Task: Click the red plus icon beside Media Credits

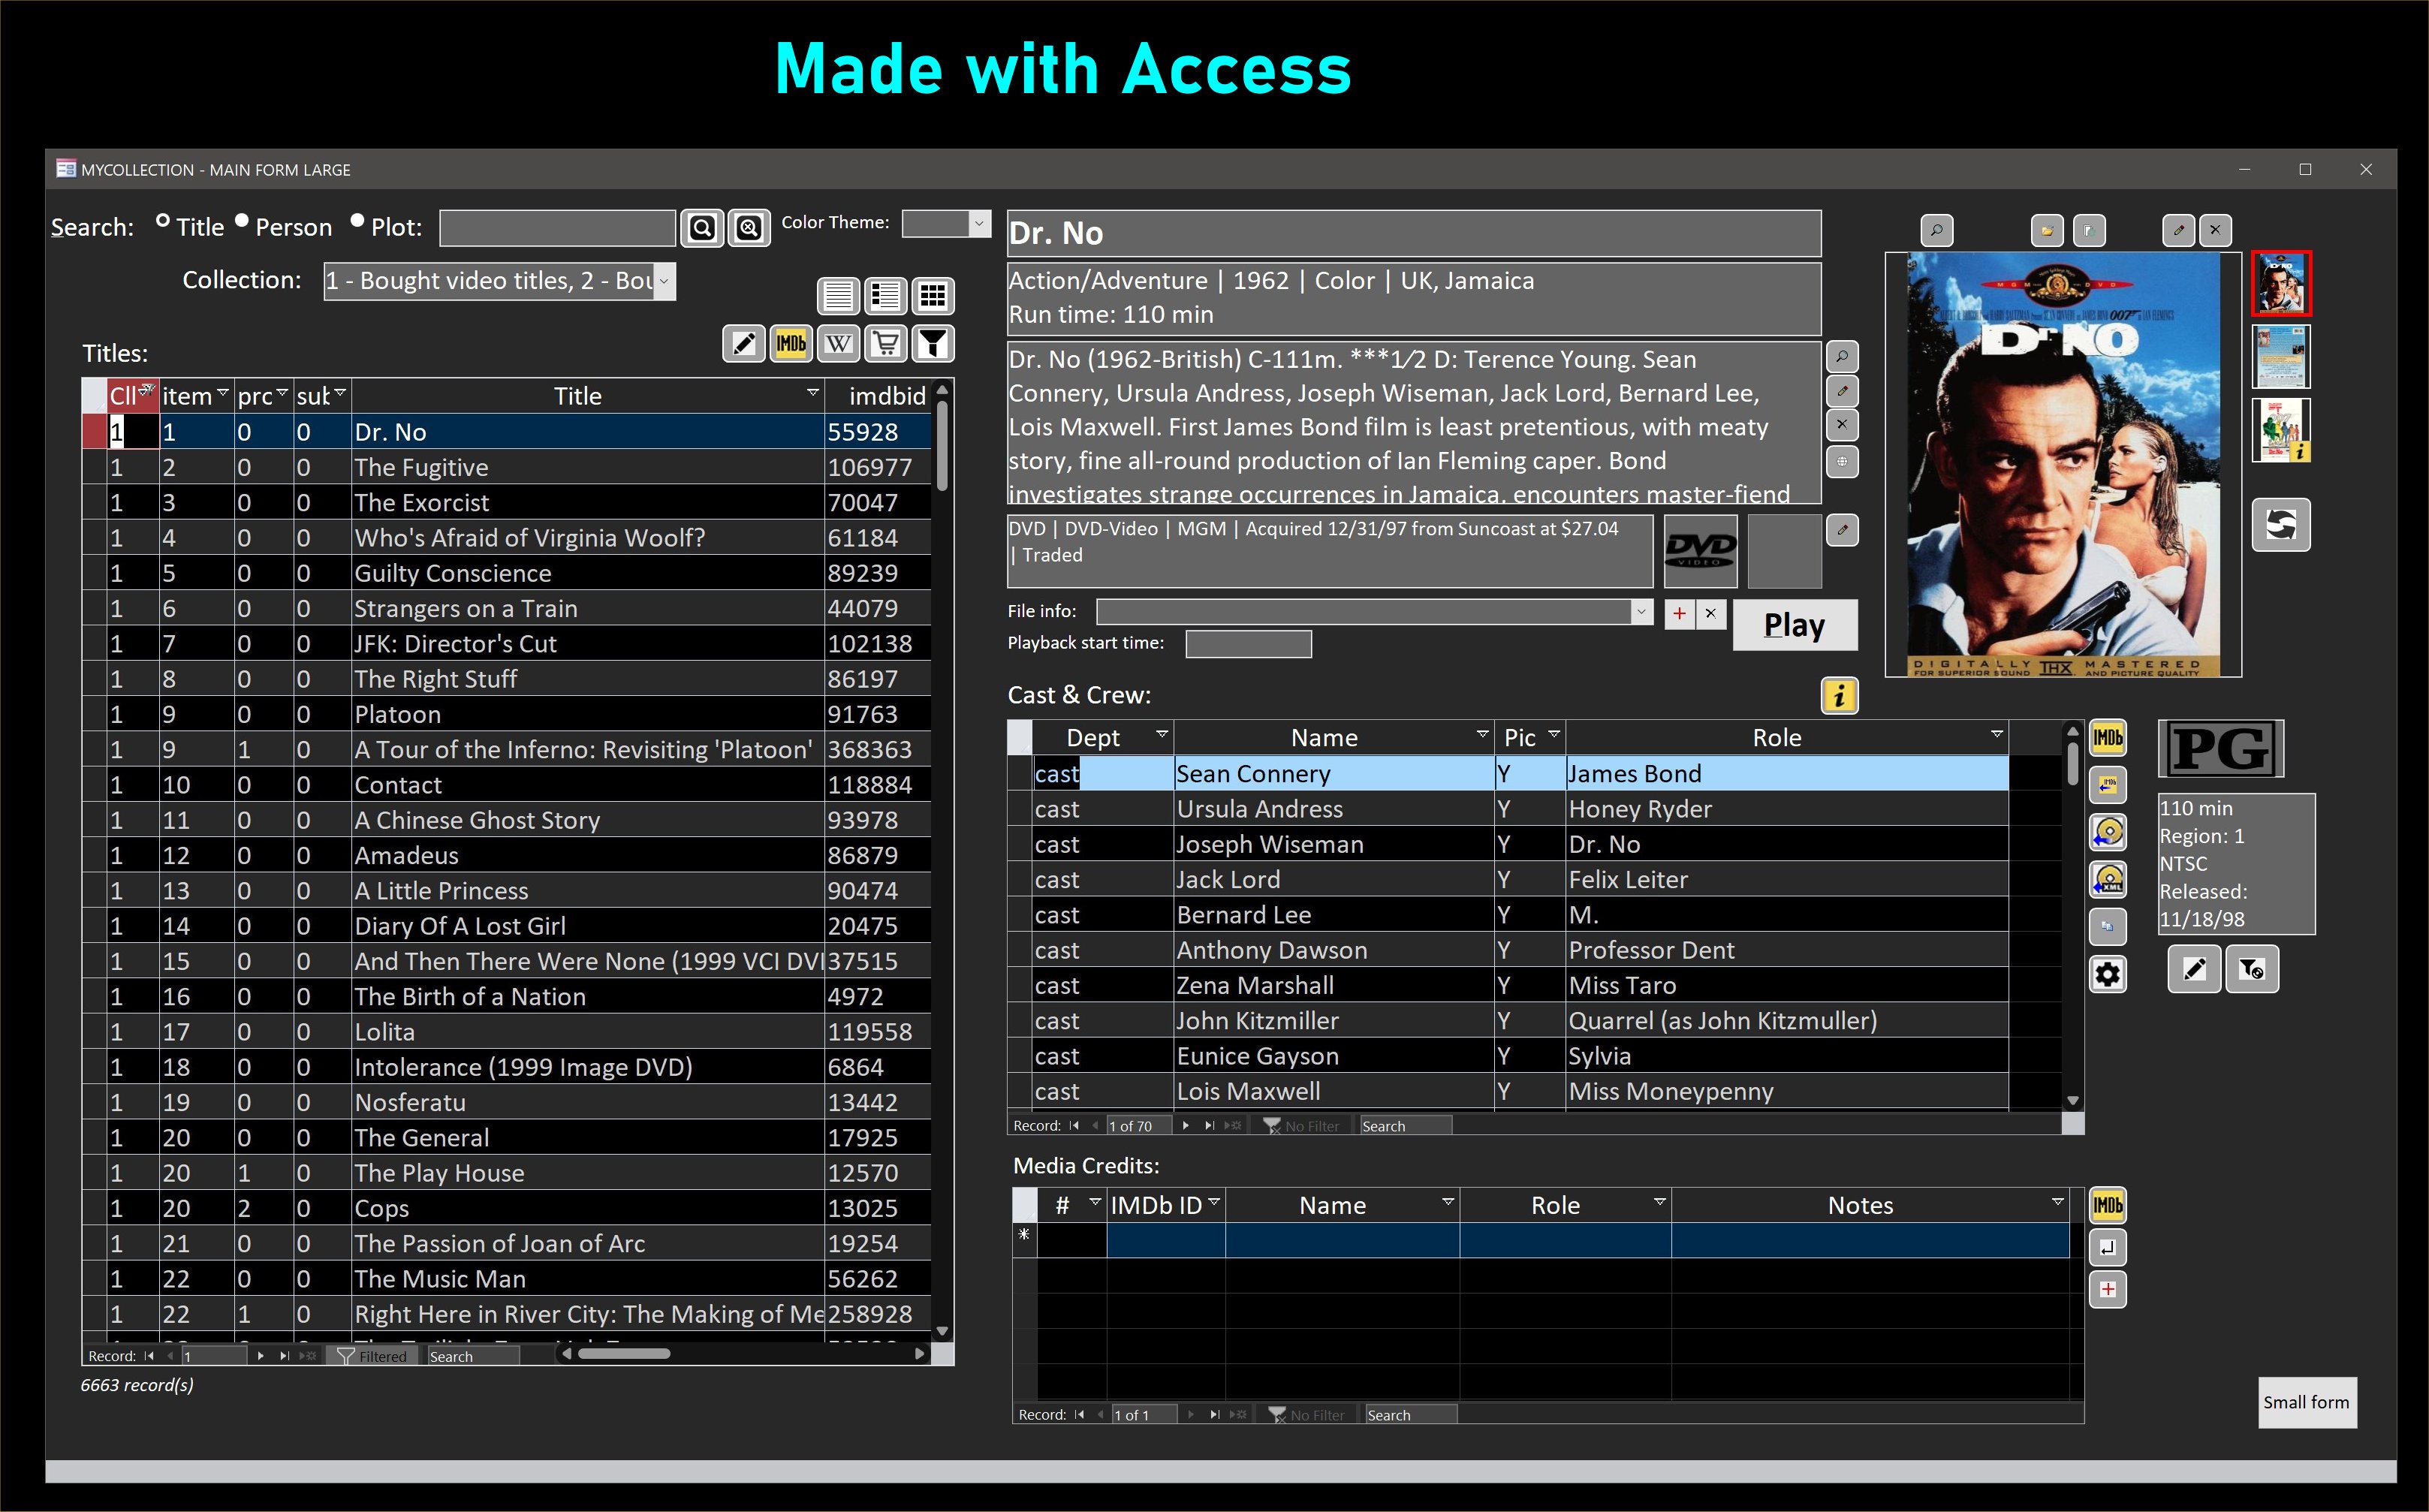Action: point(2107,1290)
